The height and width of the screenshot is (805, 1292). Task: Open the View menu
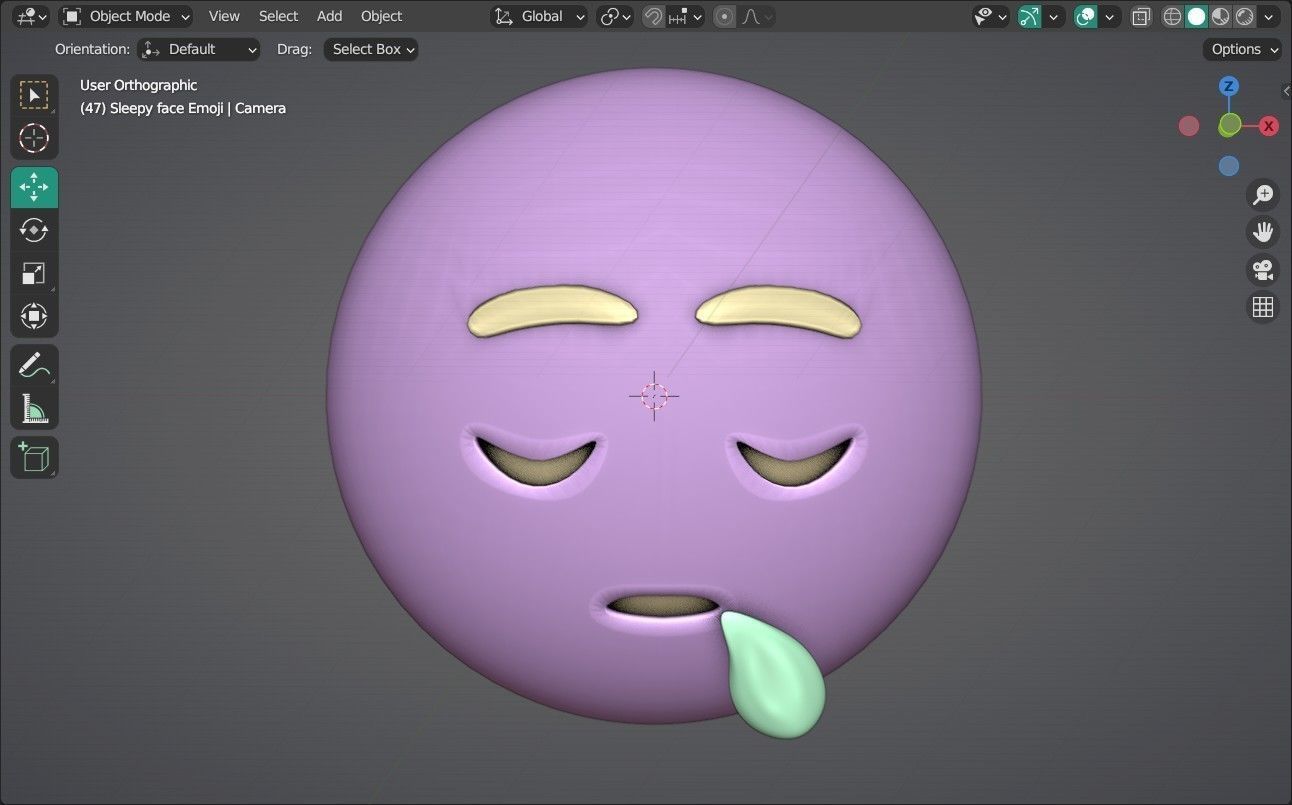[x=224, y=16]
